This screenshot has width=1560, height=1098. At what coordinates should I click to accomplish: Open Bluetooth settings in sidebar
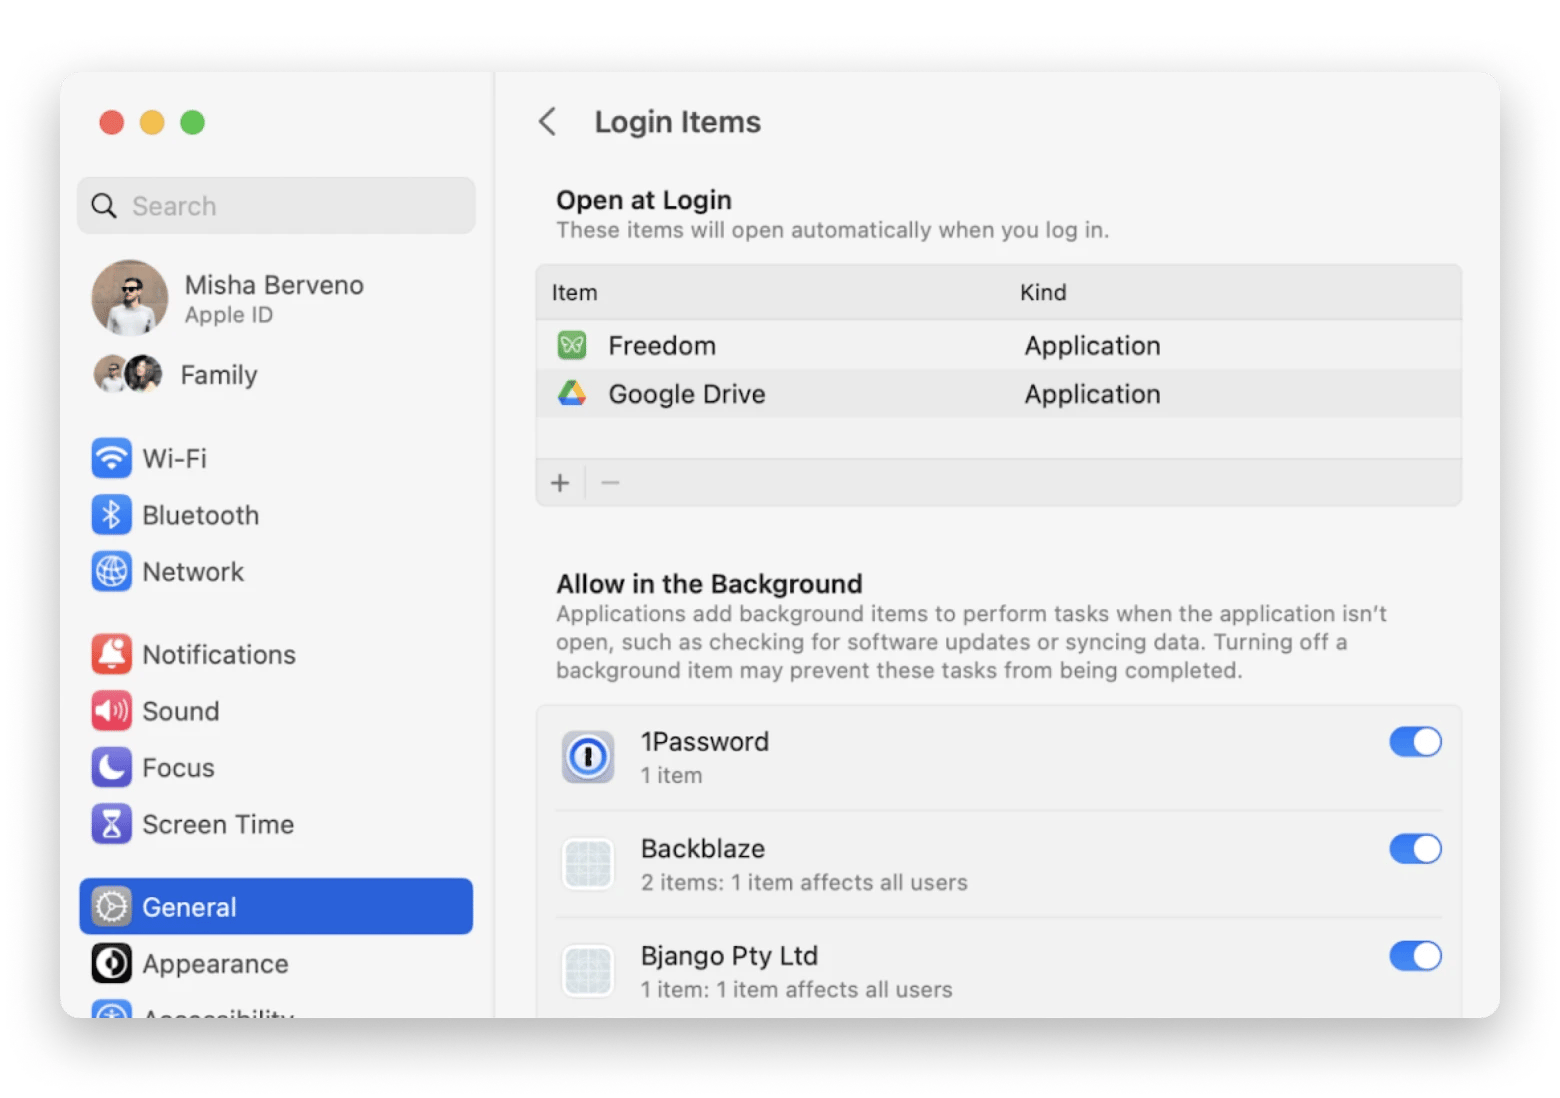[x=276, y=515]
